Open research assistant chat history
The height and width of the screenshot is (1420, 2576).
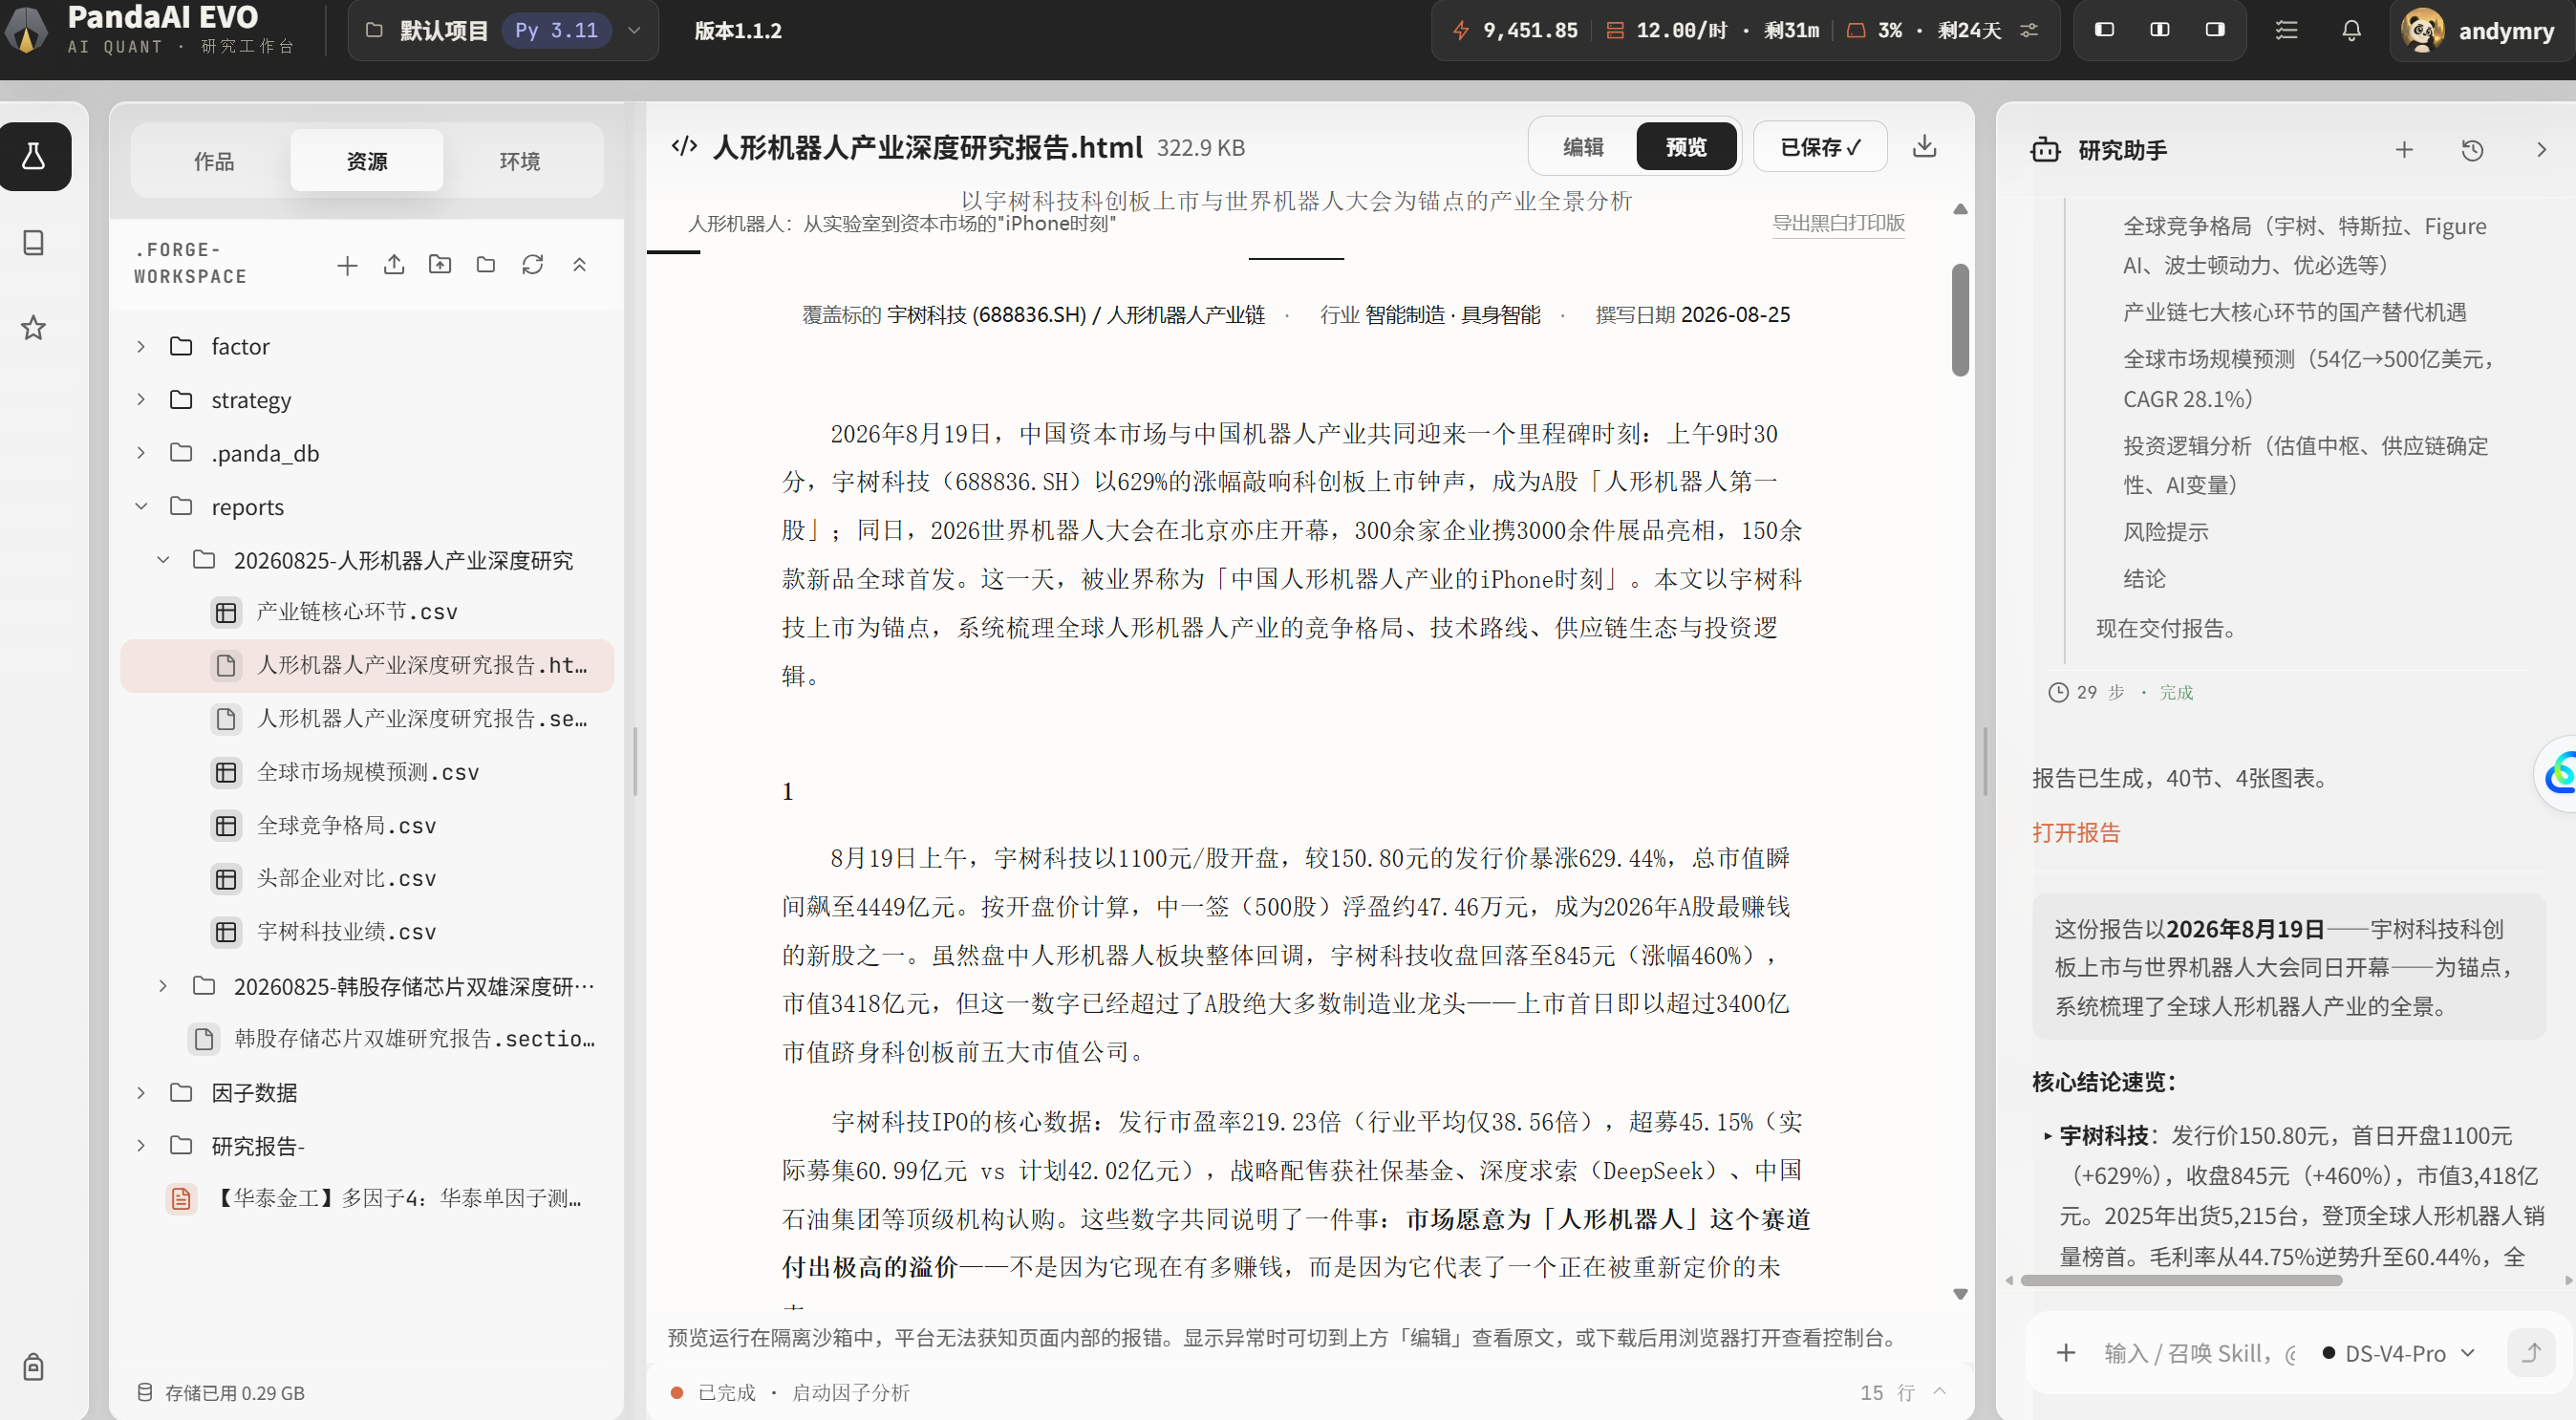(x=2472, y=150)
